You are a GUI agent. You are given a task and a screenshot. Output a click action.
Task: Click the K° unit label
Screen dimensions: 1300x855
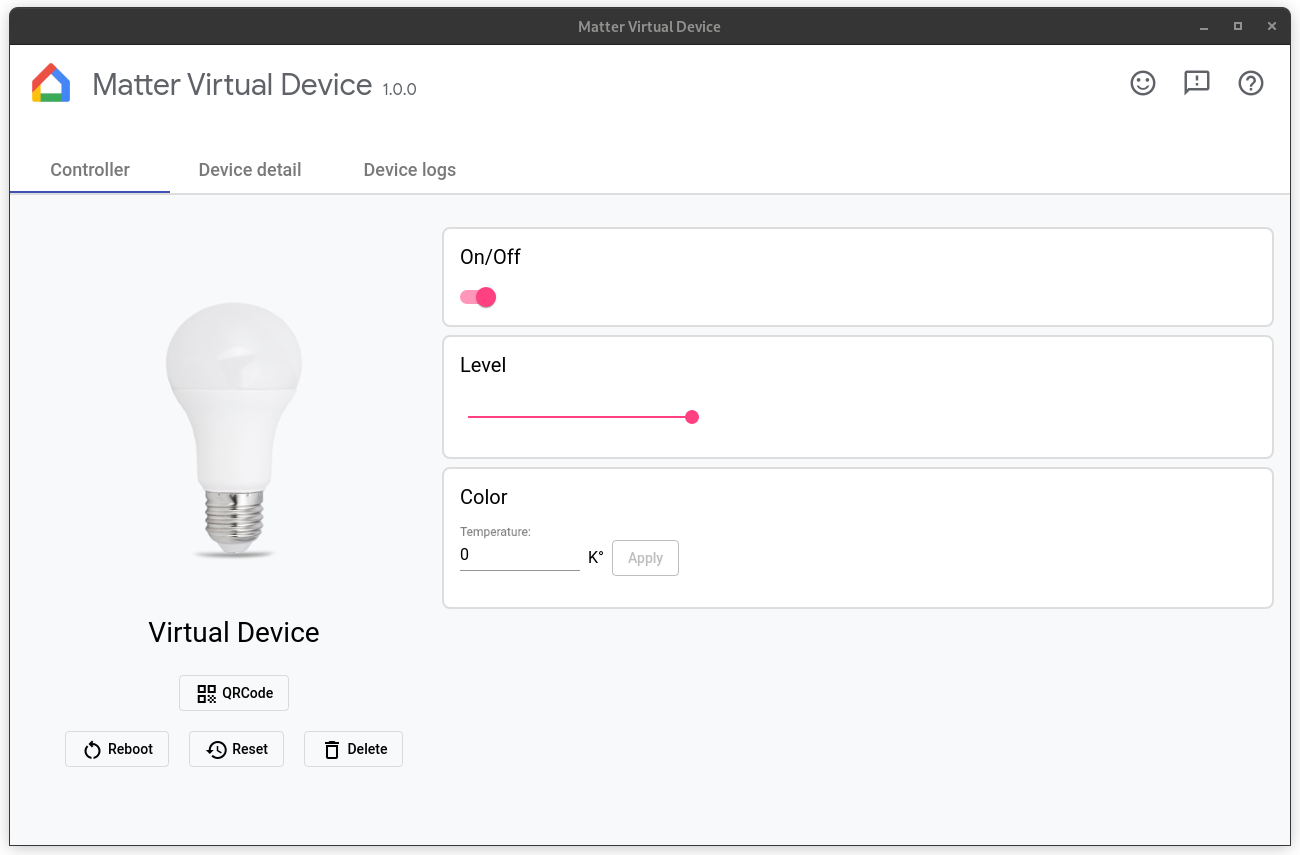(596, 557)
